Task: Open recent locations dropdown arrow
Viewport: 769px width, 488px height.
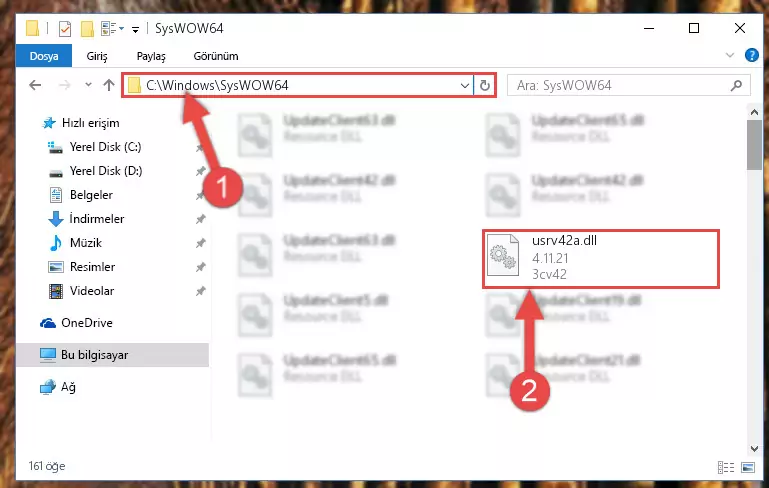Action: click(88, 85)
